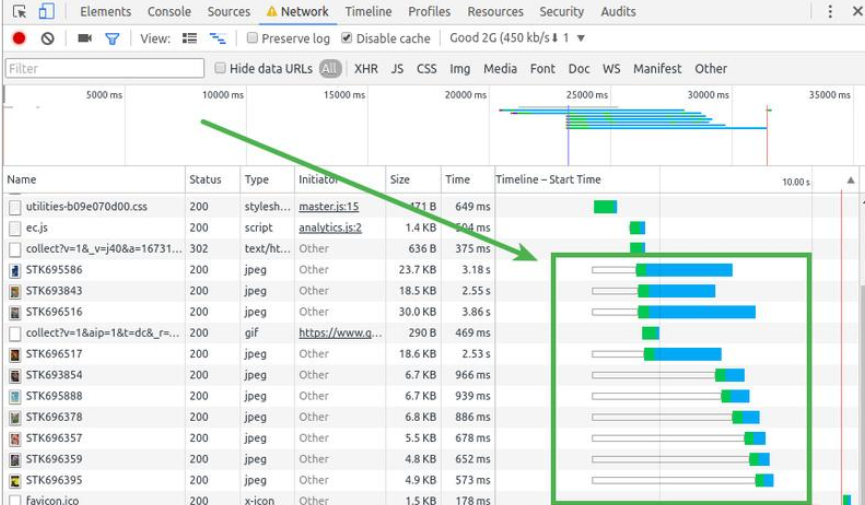Switch to the Timeline tab
Screen dimensions: 865x505
pyautogui.click(x=368, y=12)
